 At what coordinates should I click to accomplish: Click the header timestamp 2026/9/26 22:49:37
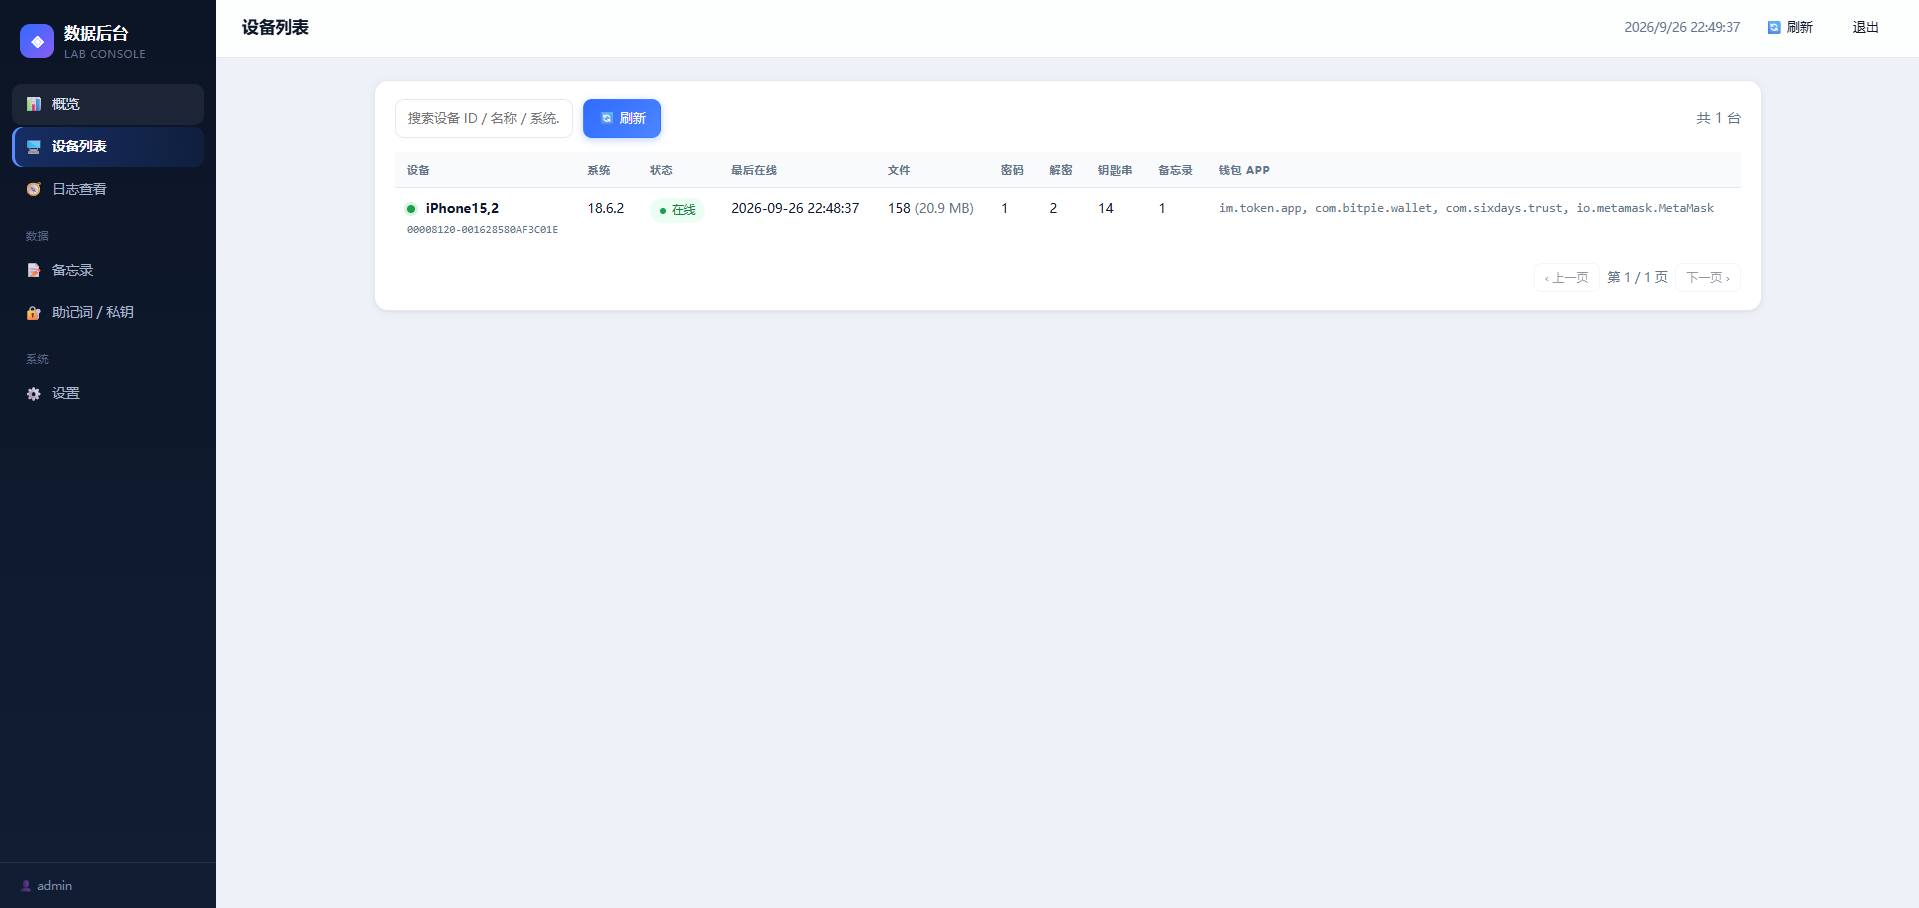tap(1682, 27)
